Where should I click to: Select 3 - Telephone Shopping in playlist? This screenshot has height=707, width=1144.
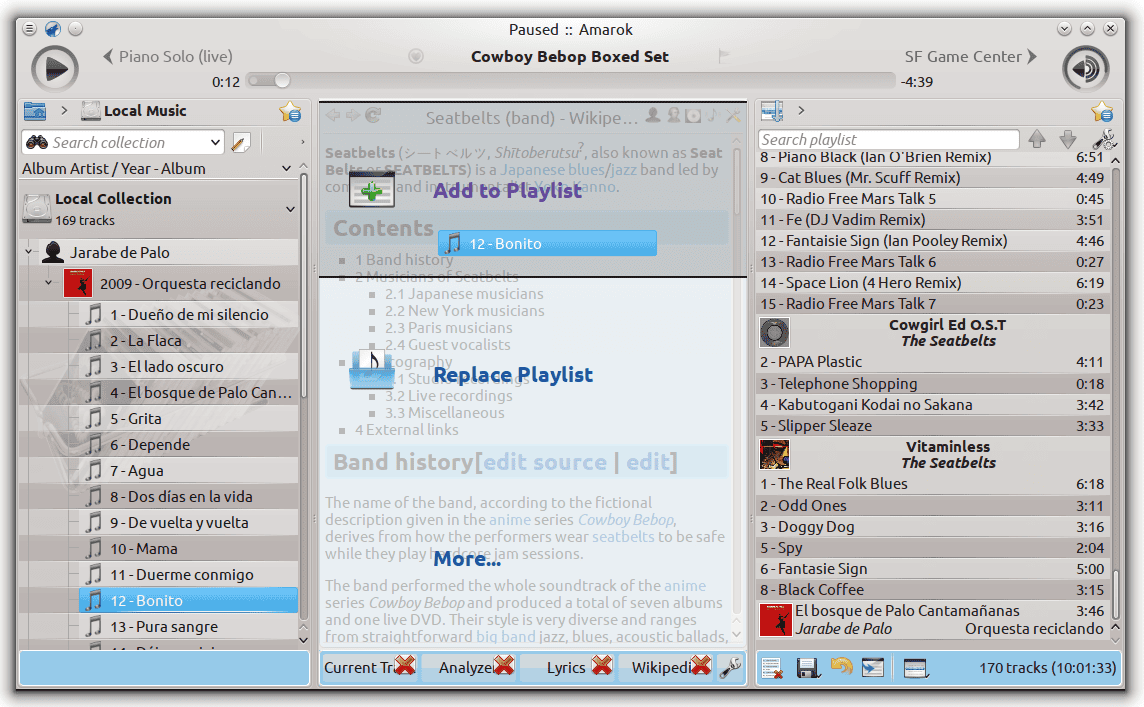tap(933, 384)
